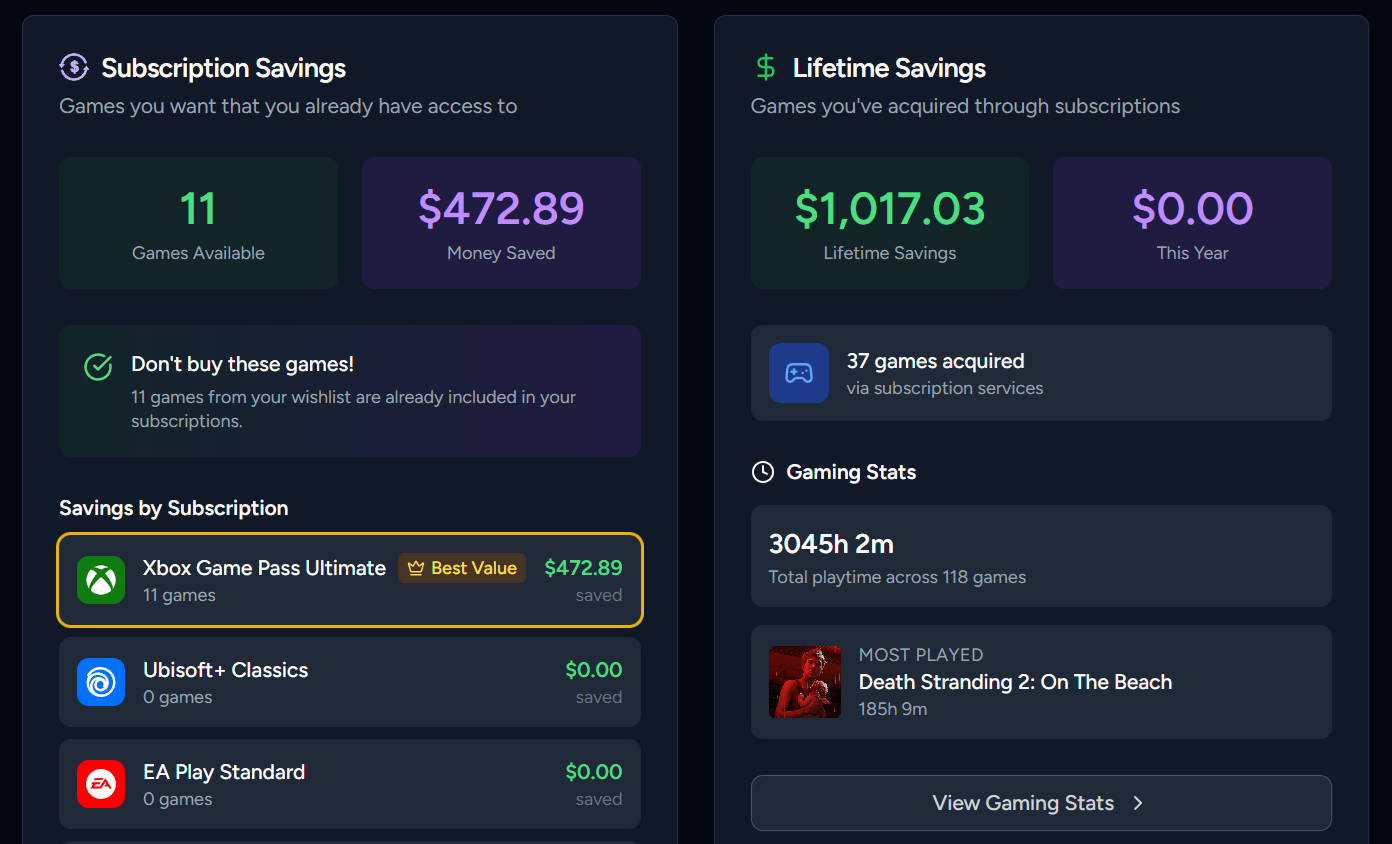Click the green checkmark beside Don't buy these games
Image resolution: width=1392 pixels, height=844 pixels.
[x=97, y=367]
